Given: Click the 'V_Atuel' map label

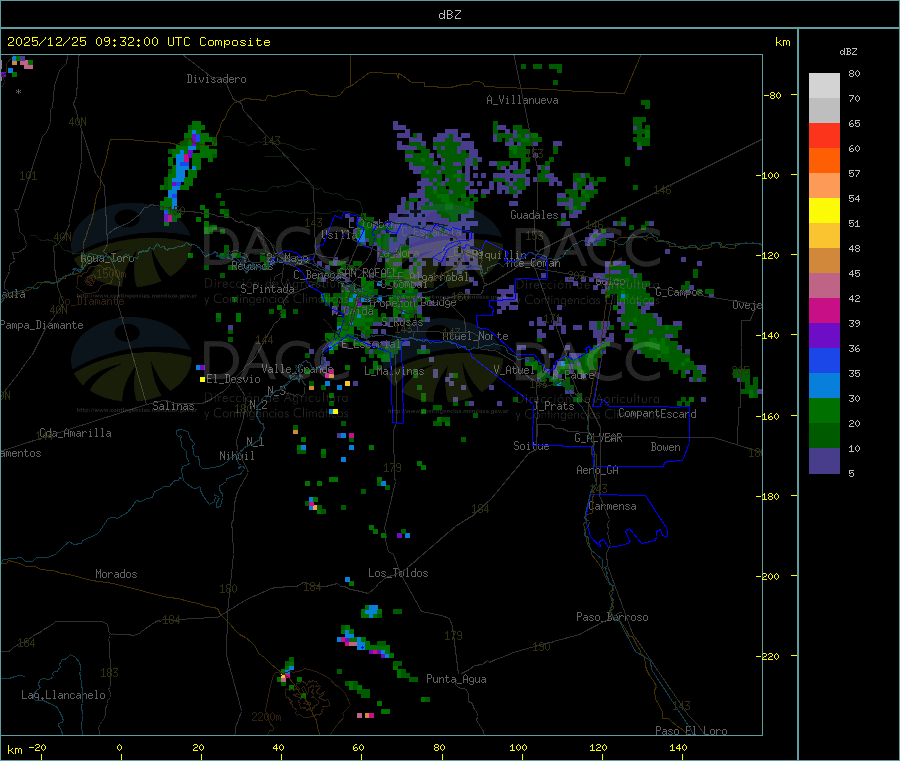Looking at the screenshot, I should click(x=514, y=370).
